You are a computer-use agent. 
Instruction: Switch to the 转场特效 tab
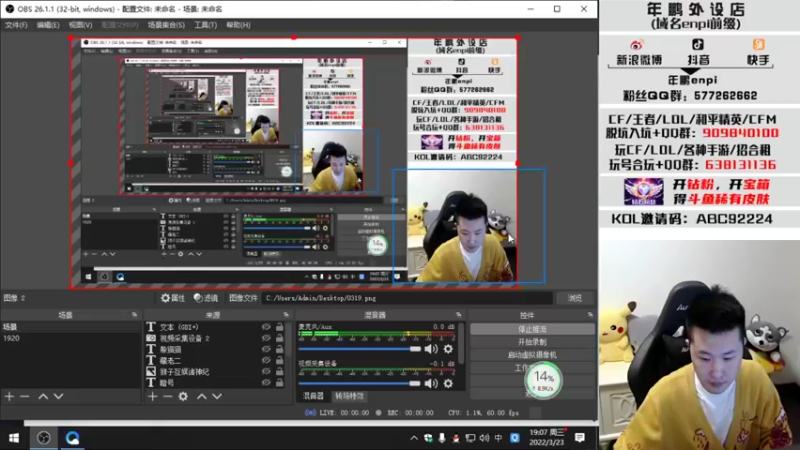tap(349, 396)
